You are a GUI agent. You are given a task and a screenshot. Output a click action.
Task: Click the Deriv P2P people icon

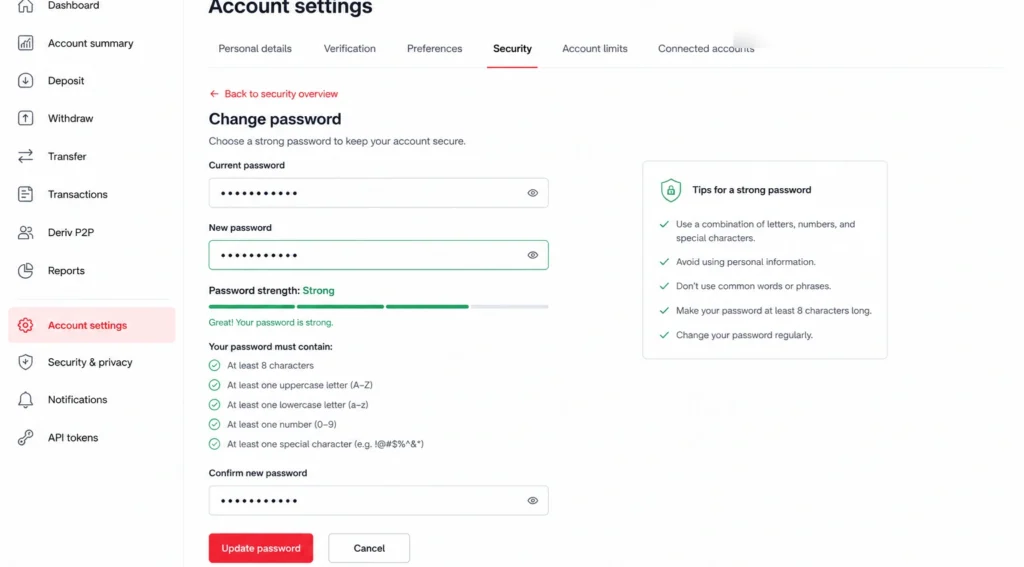pyautogui.click(x=25, y=233)
